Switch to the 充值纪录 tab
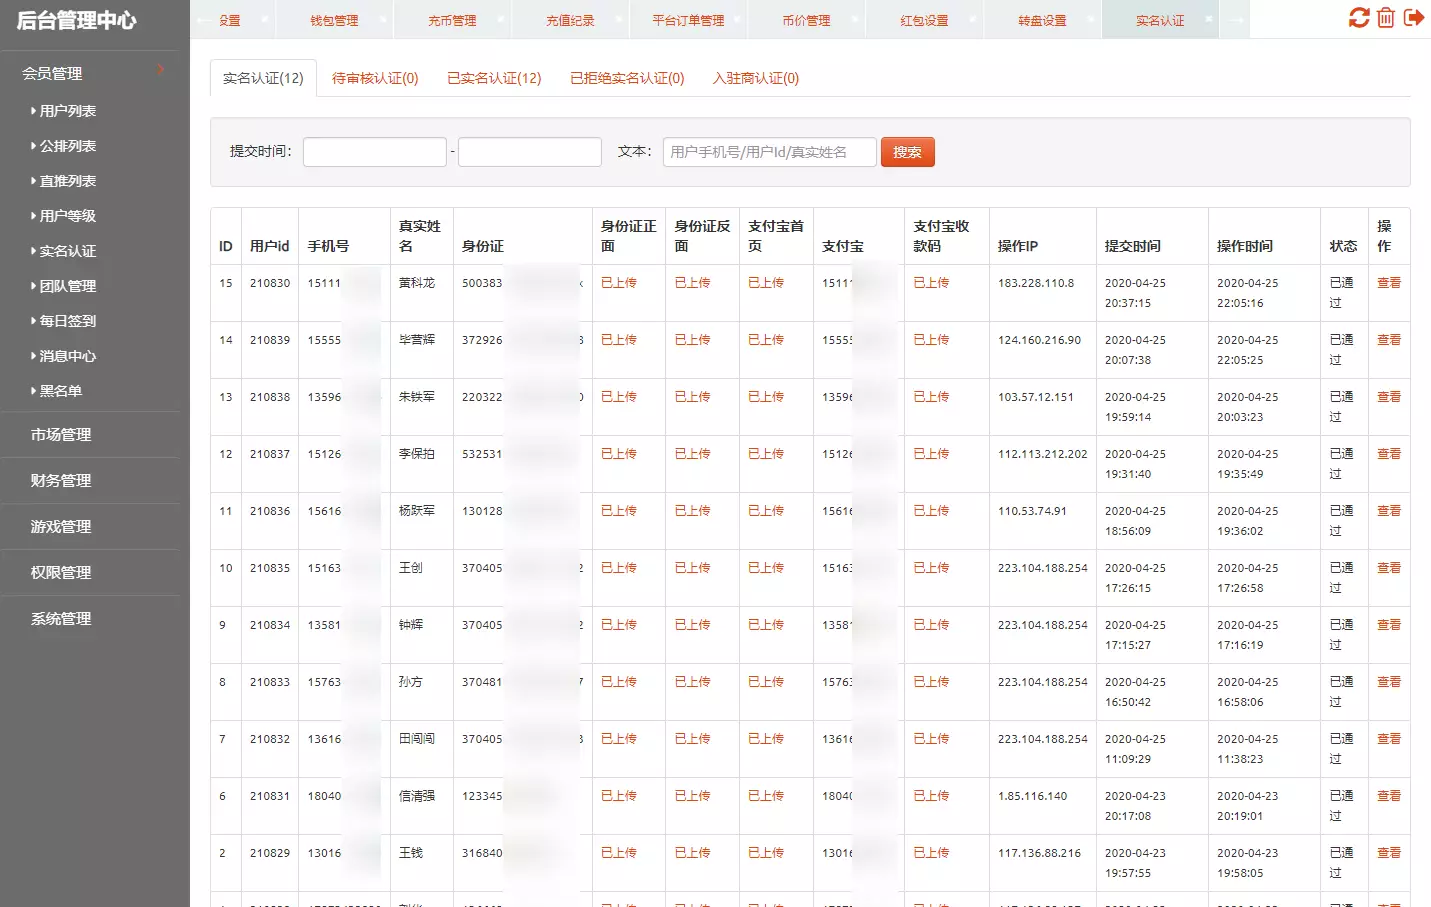Viewport: 1431px width, 907px height. pos(570,21)
